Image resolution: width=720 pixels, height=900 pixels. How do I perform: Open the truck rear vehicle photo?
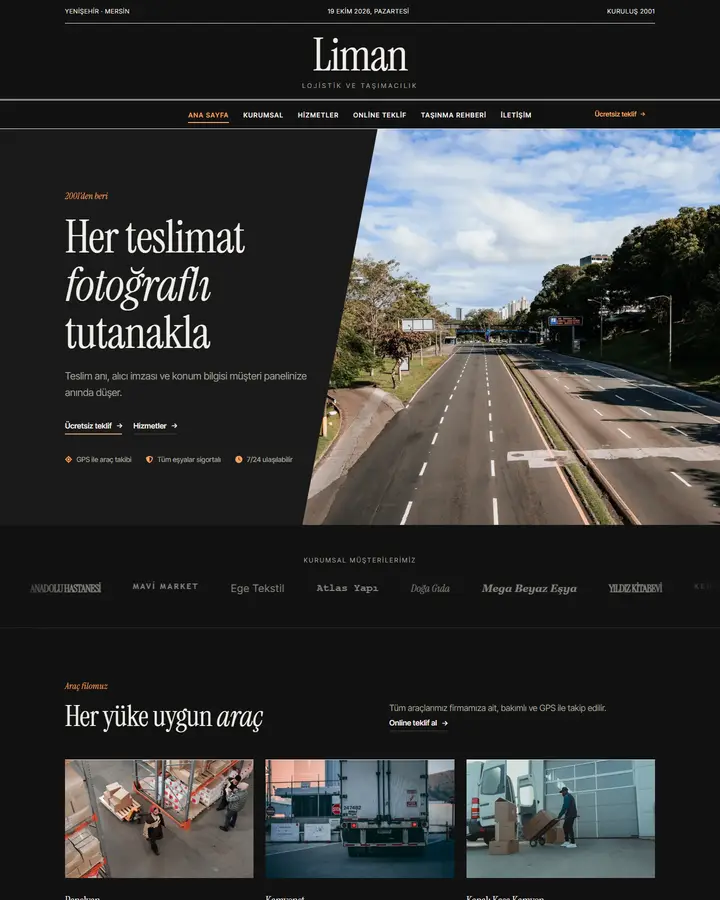pyautogui.click(x=359, y=818)
